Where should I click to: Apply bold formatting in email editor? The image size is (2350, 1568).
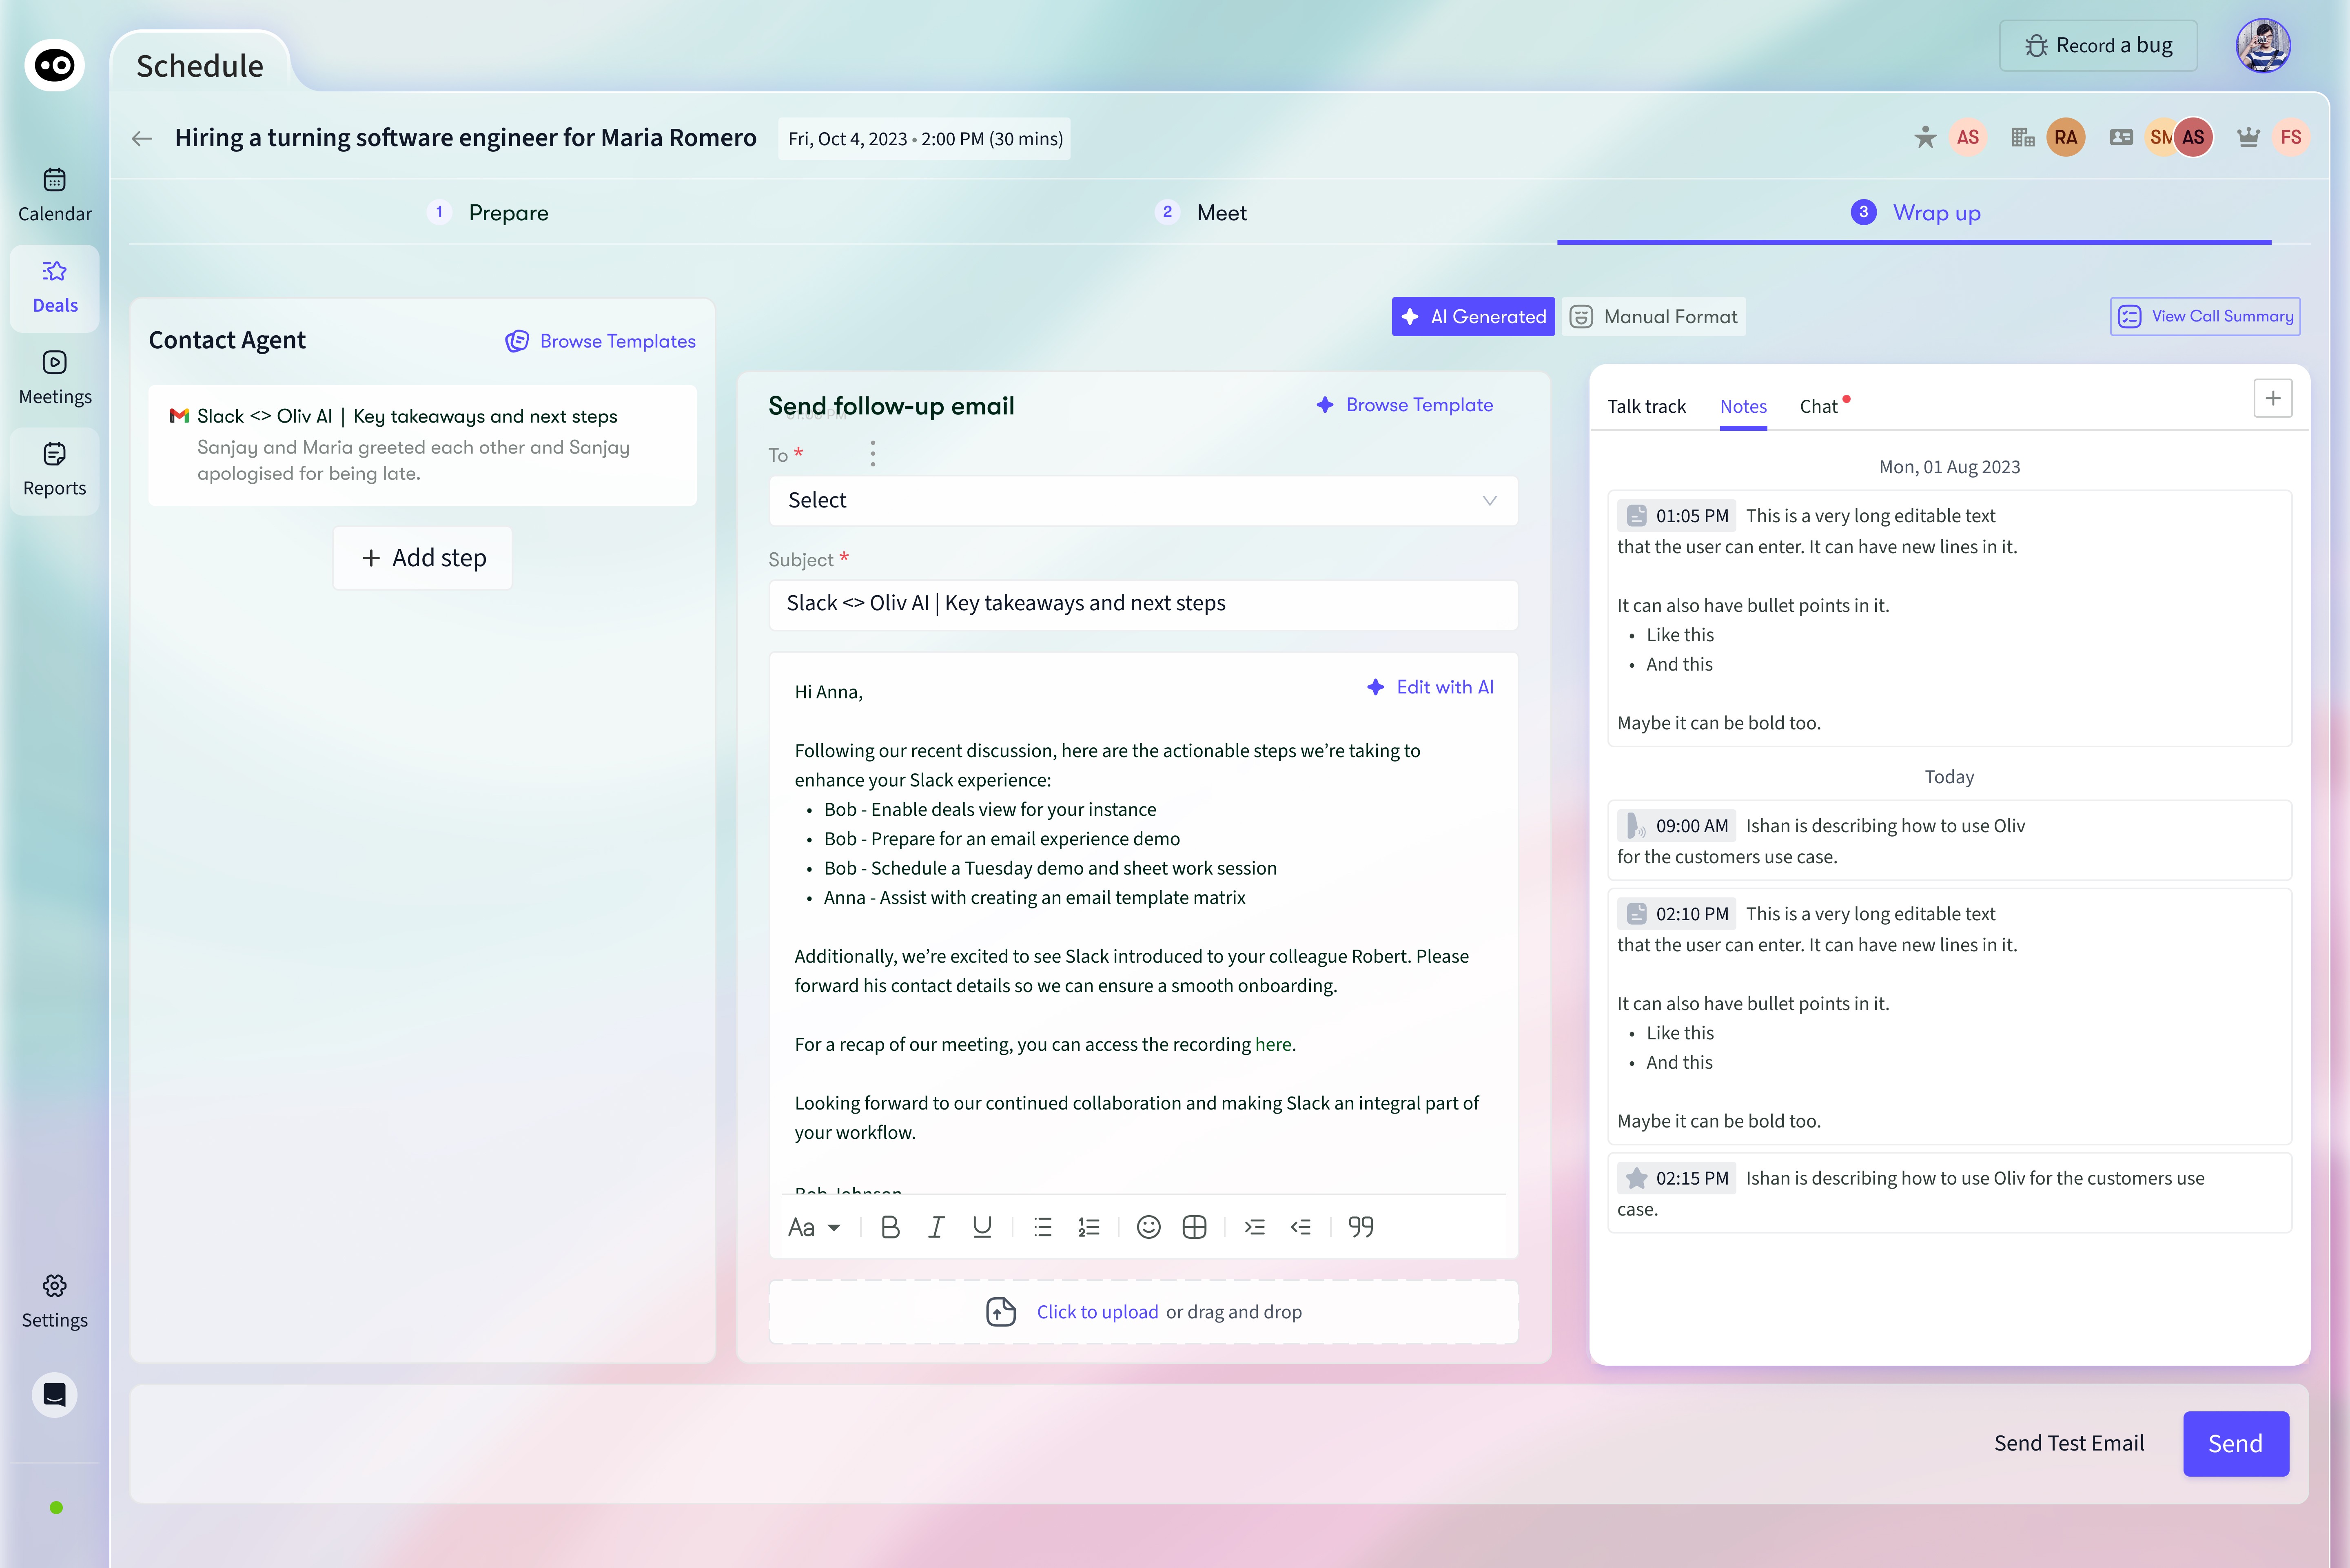tap(890, 1227)
